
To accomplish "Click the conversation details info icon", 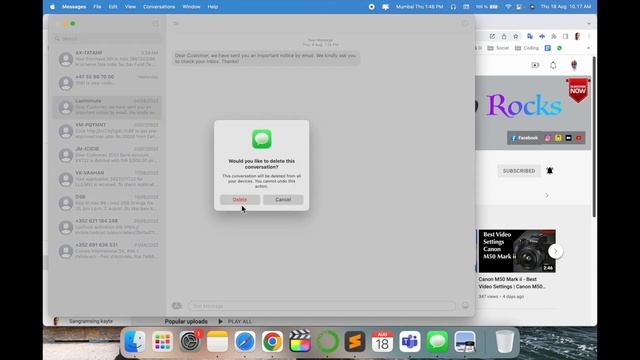I will tap(465, 24).
